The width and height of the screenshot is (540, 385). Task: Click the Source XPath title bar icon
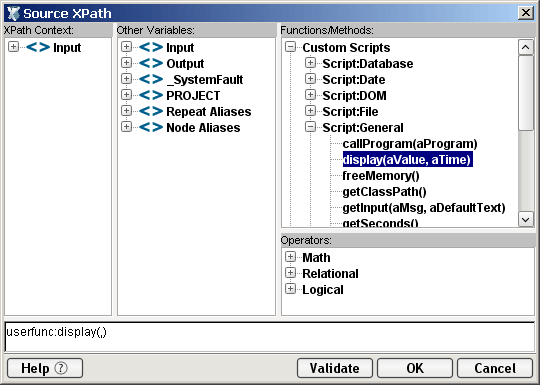pyautogui.click(x=13, y=13)
